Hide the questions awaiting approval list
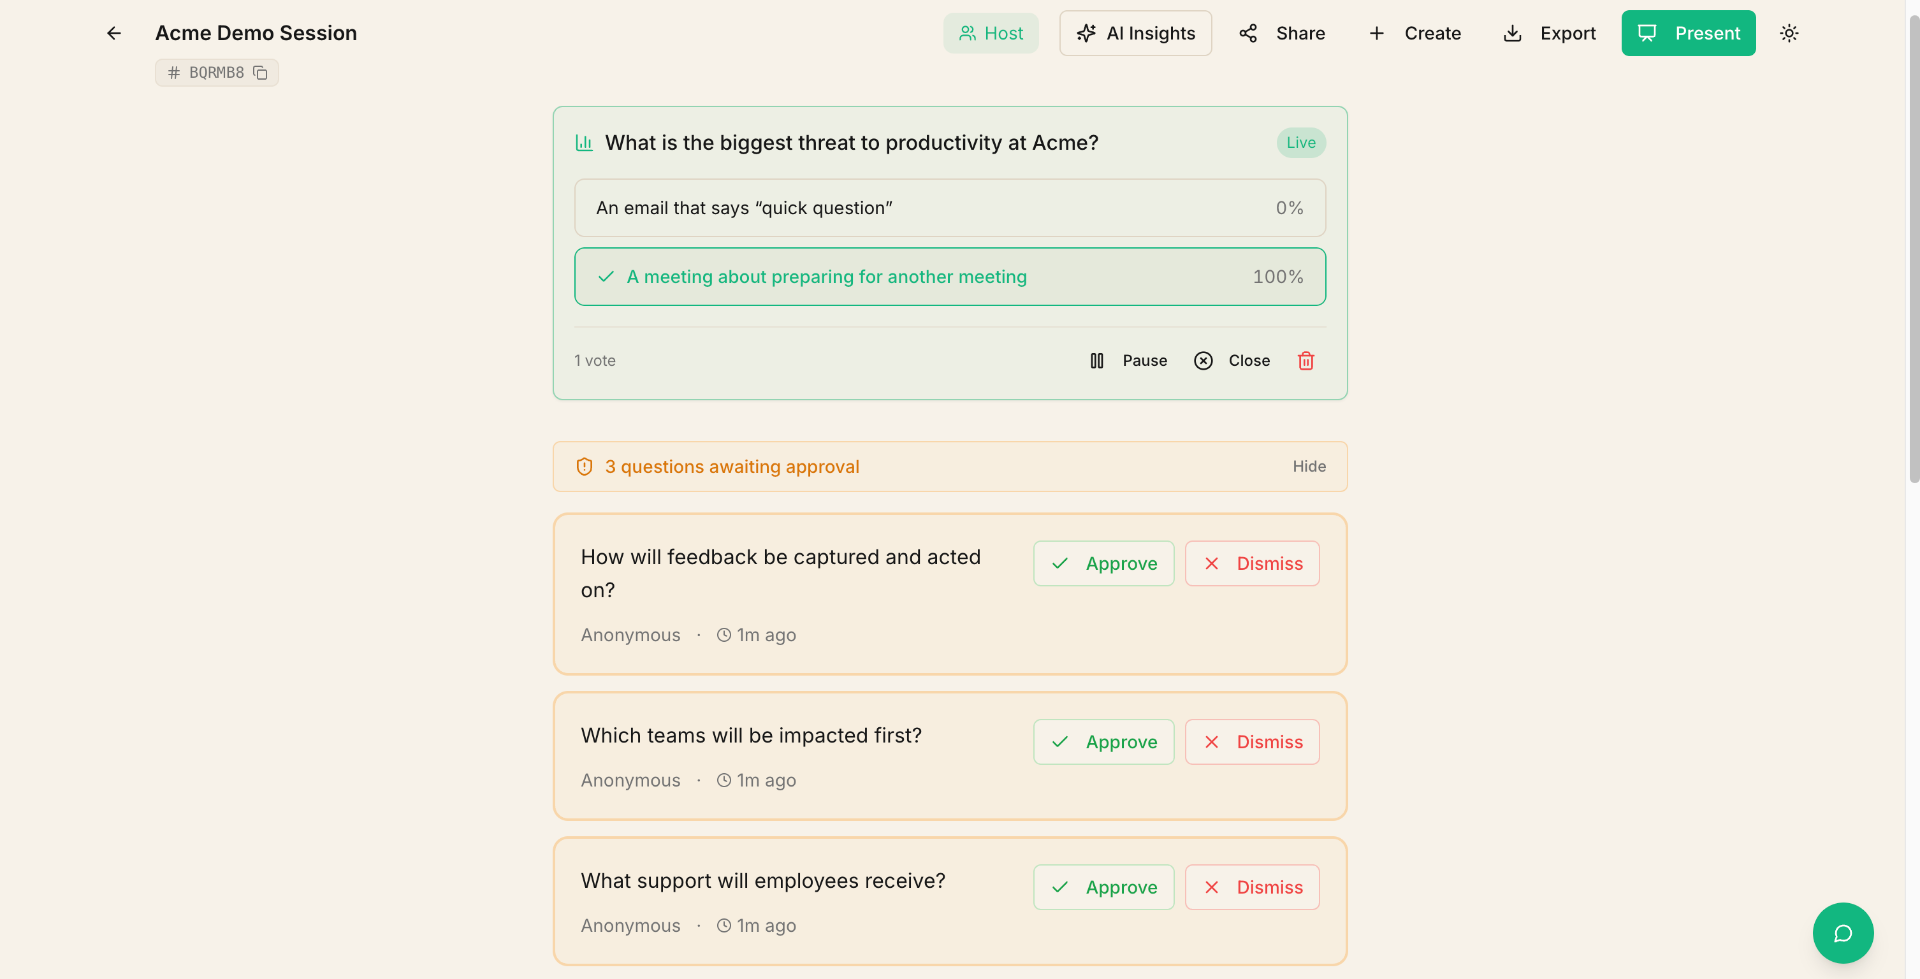1920x979 pixels. pos(1309,467)
